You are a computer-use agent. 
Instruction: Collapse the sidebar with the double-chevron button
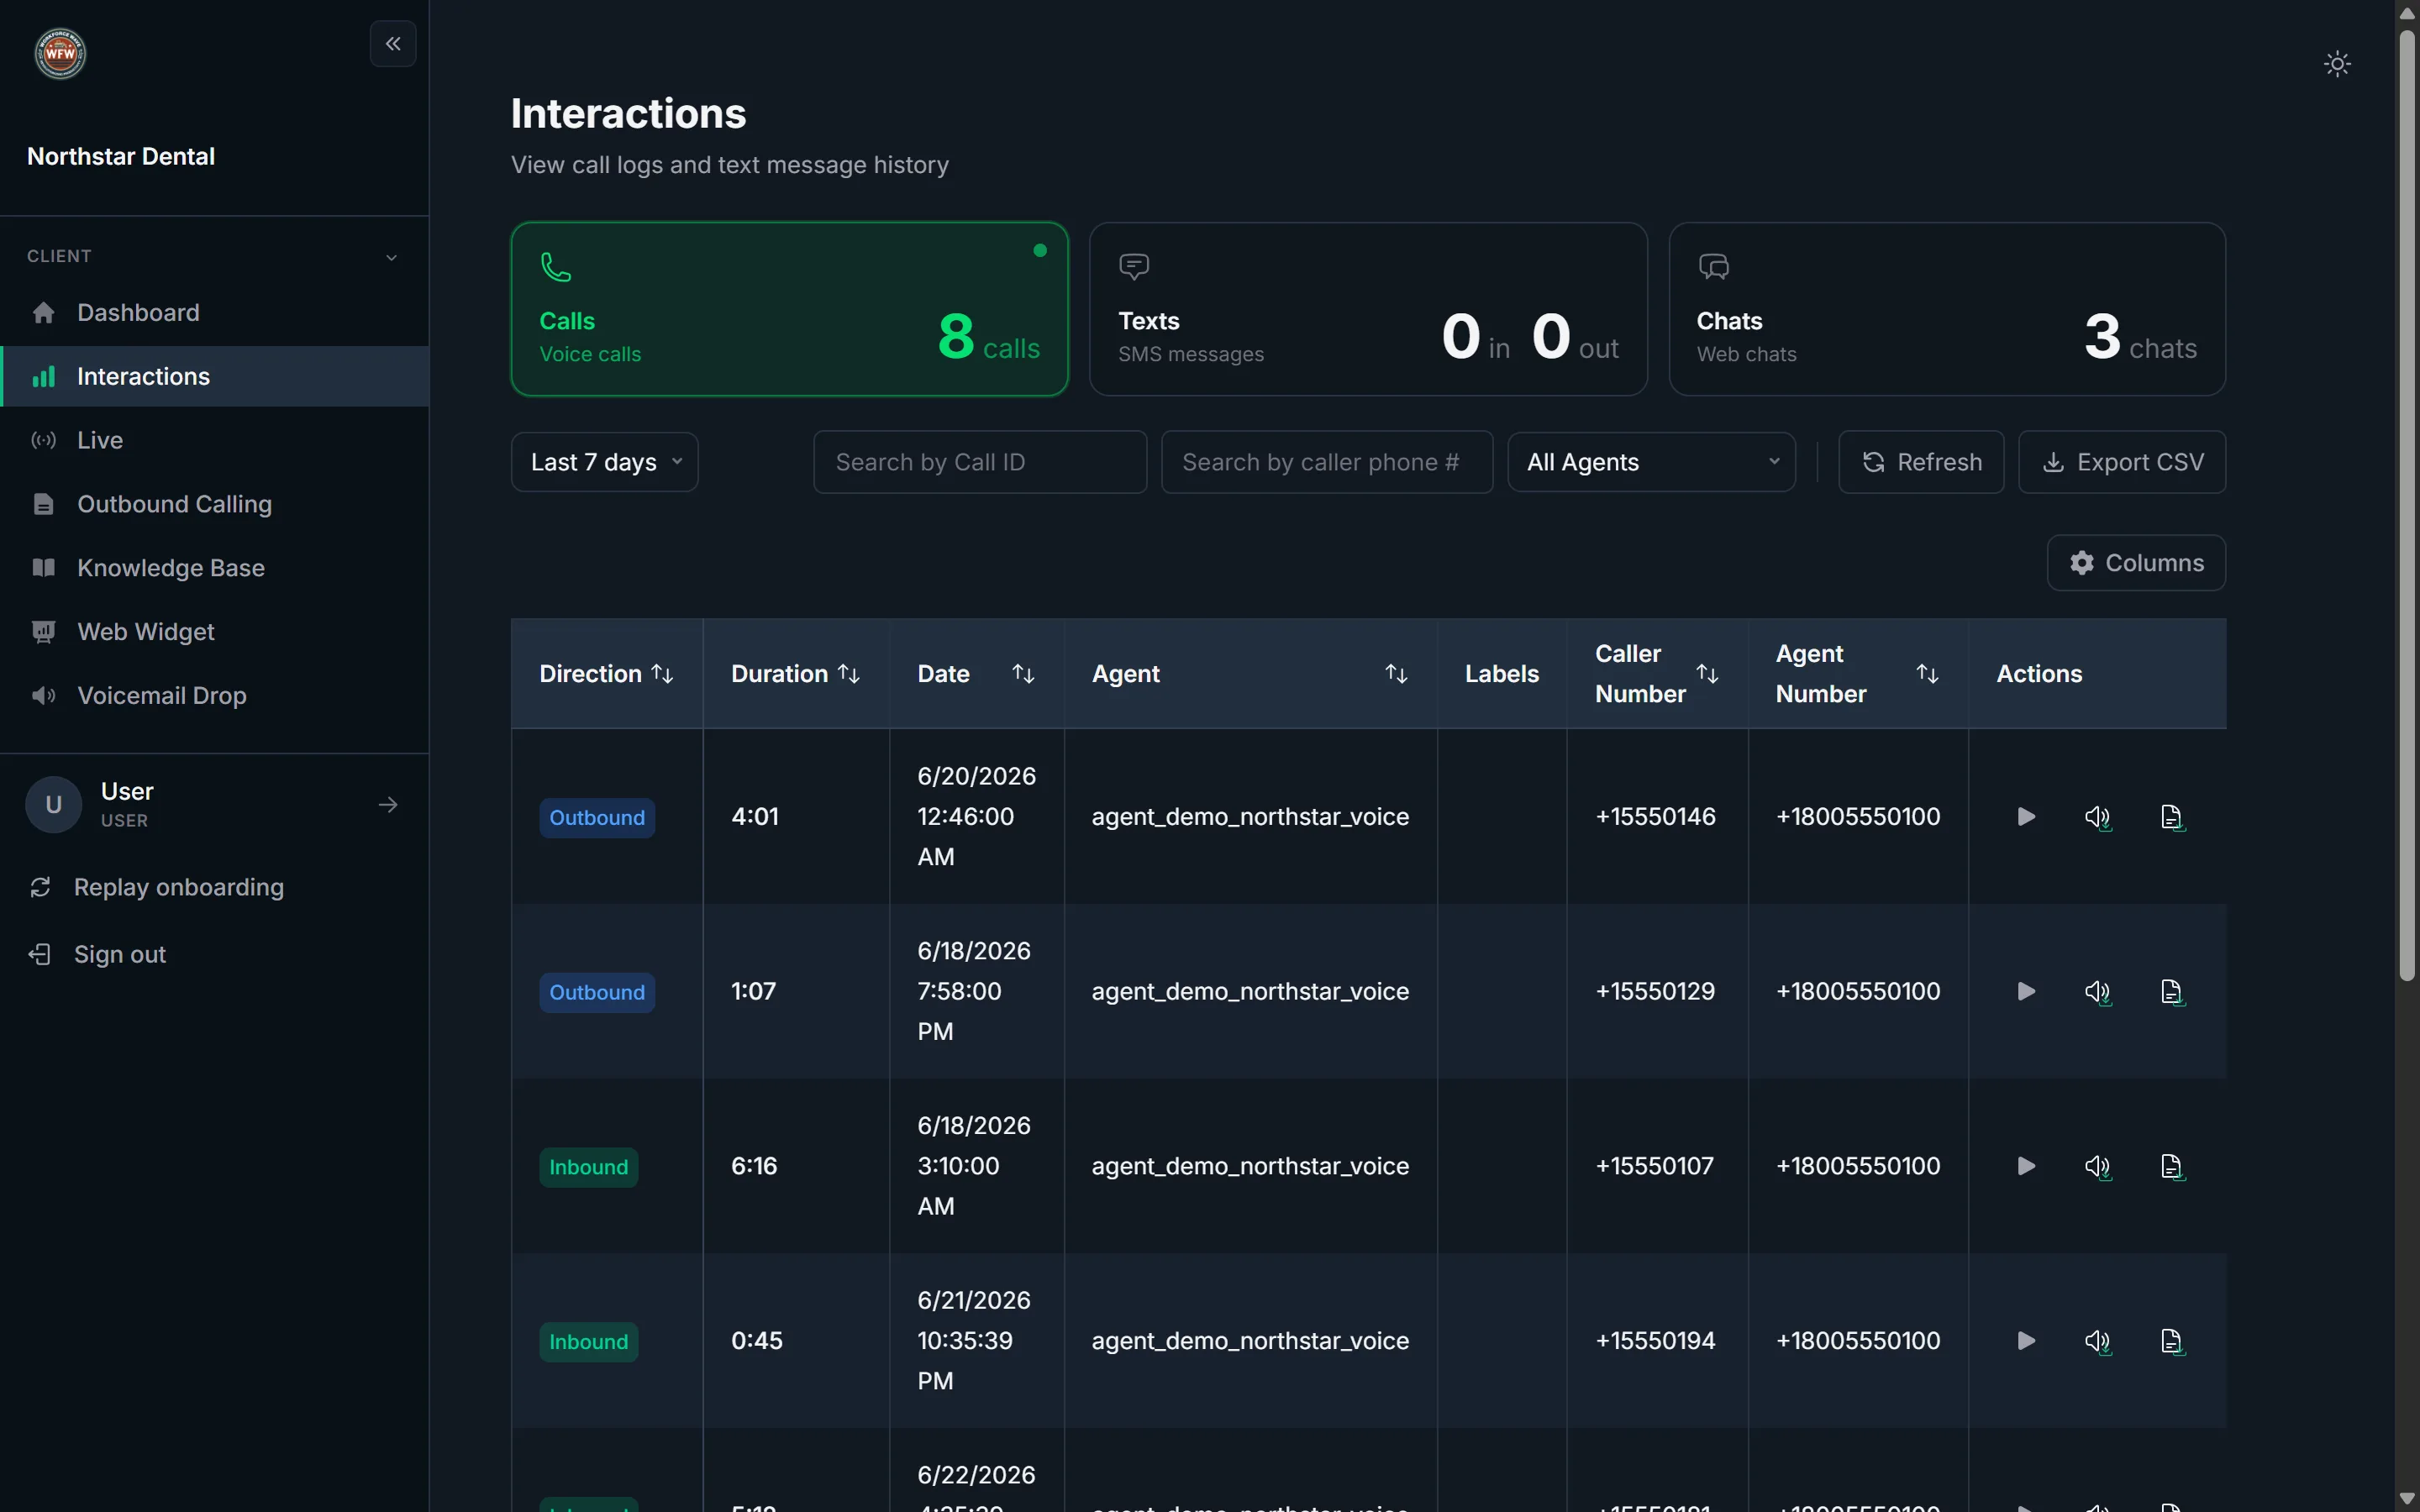[x=393, y=44]
